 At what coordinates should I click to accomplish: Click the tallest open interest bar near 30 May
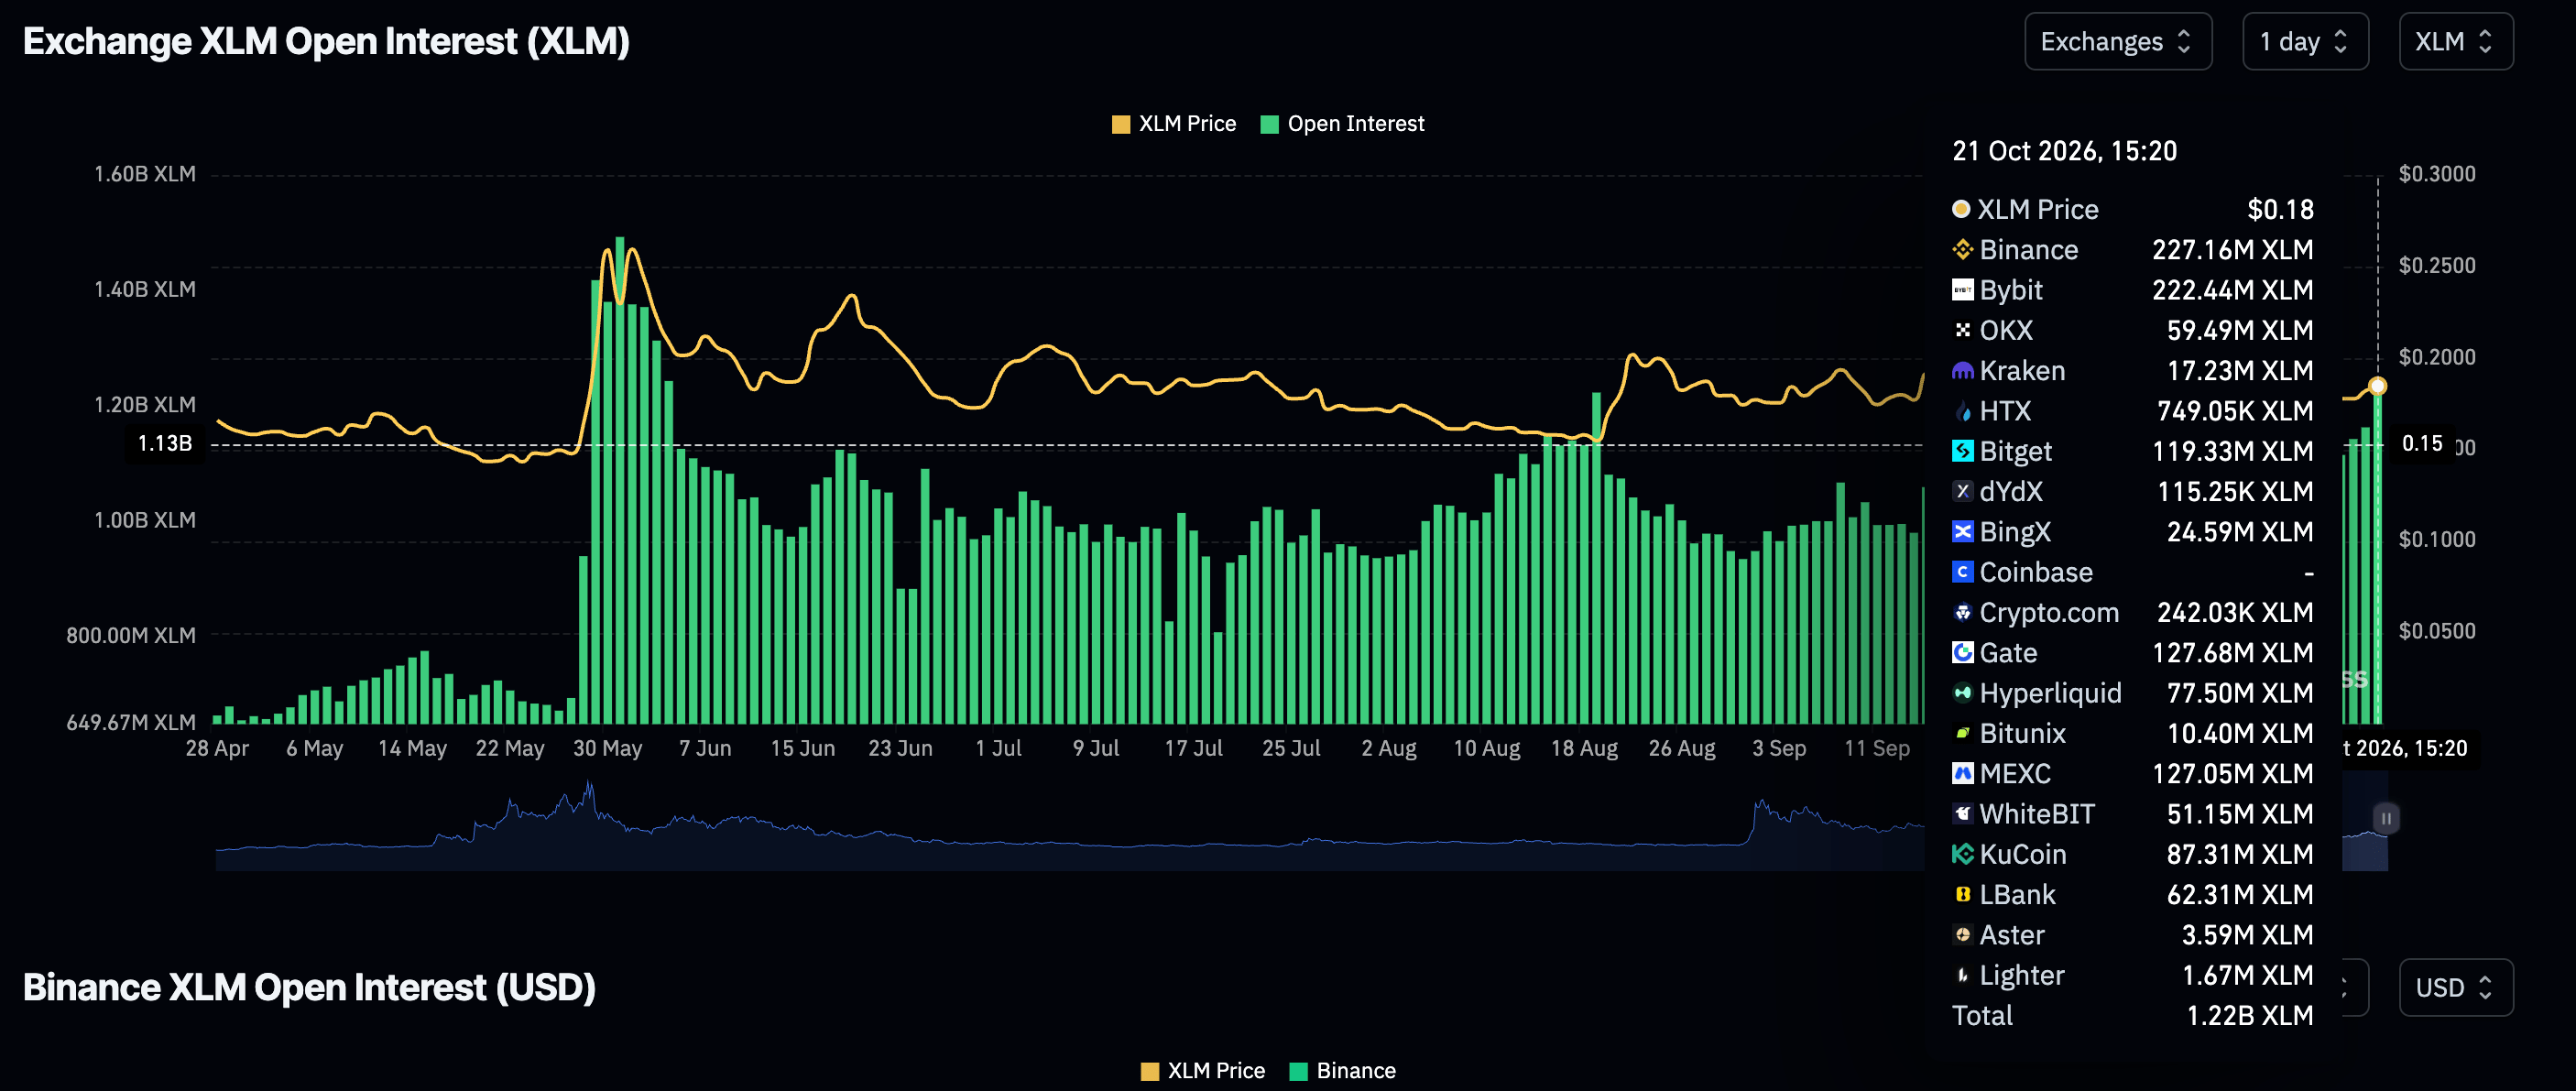coord(620,480)
